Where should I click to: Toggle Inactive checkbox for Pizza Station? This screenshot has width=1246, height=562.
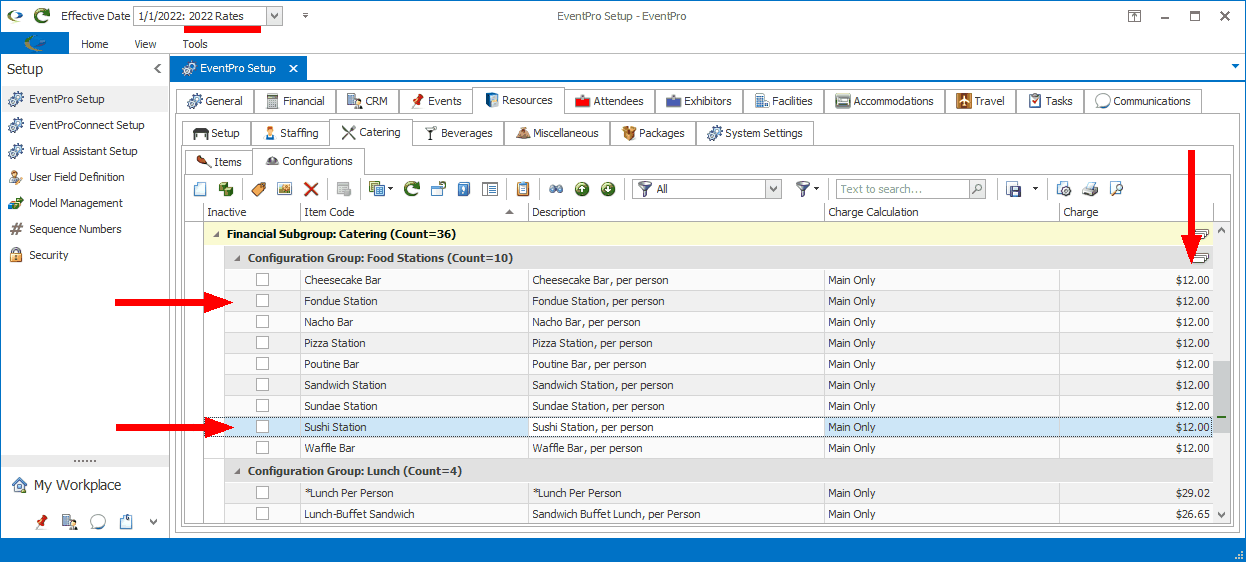[262, 343]
